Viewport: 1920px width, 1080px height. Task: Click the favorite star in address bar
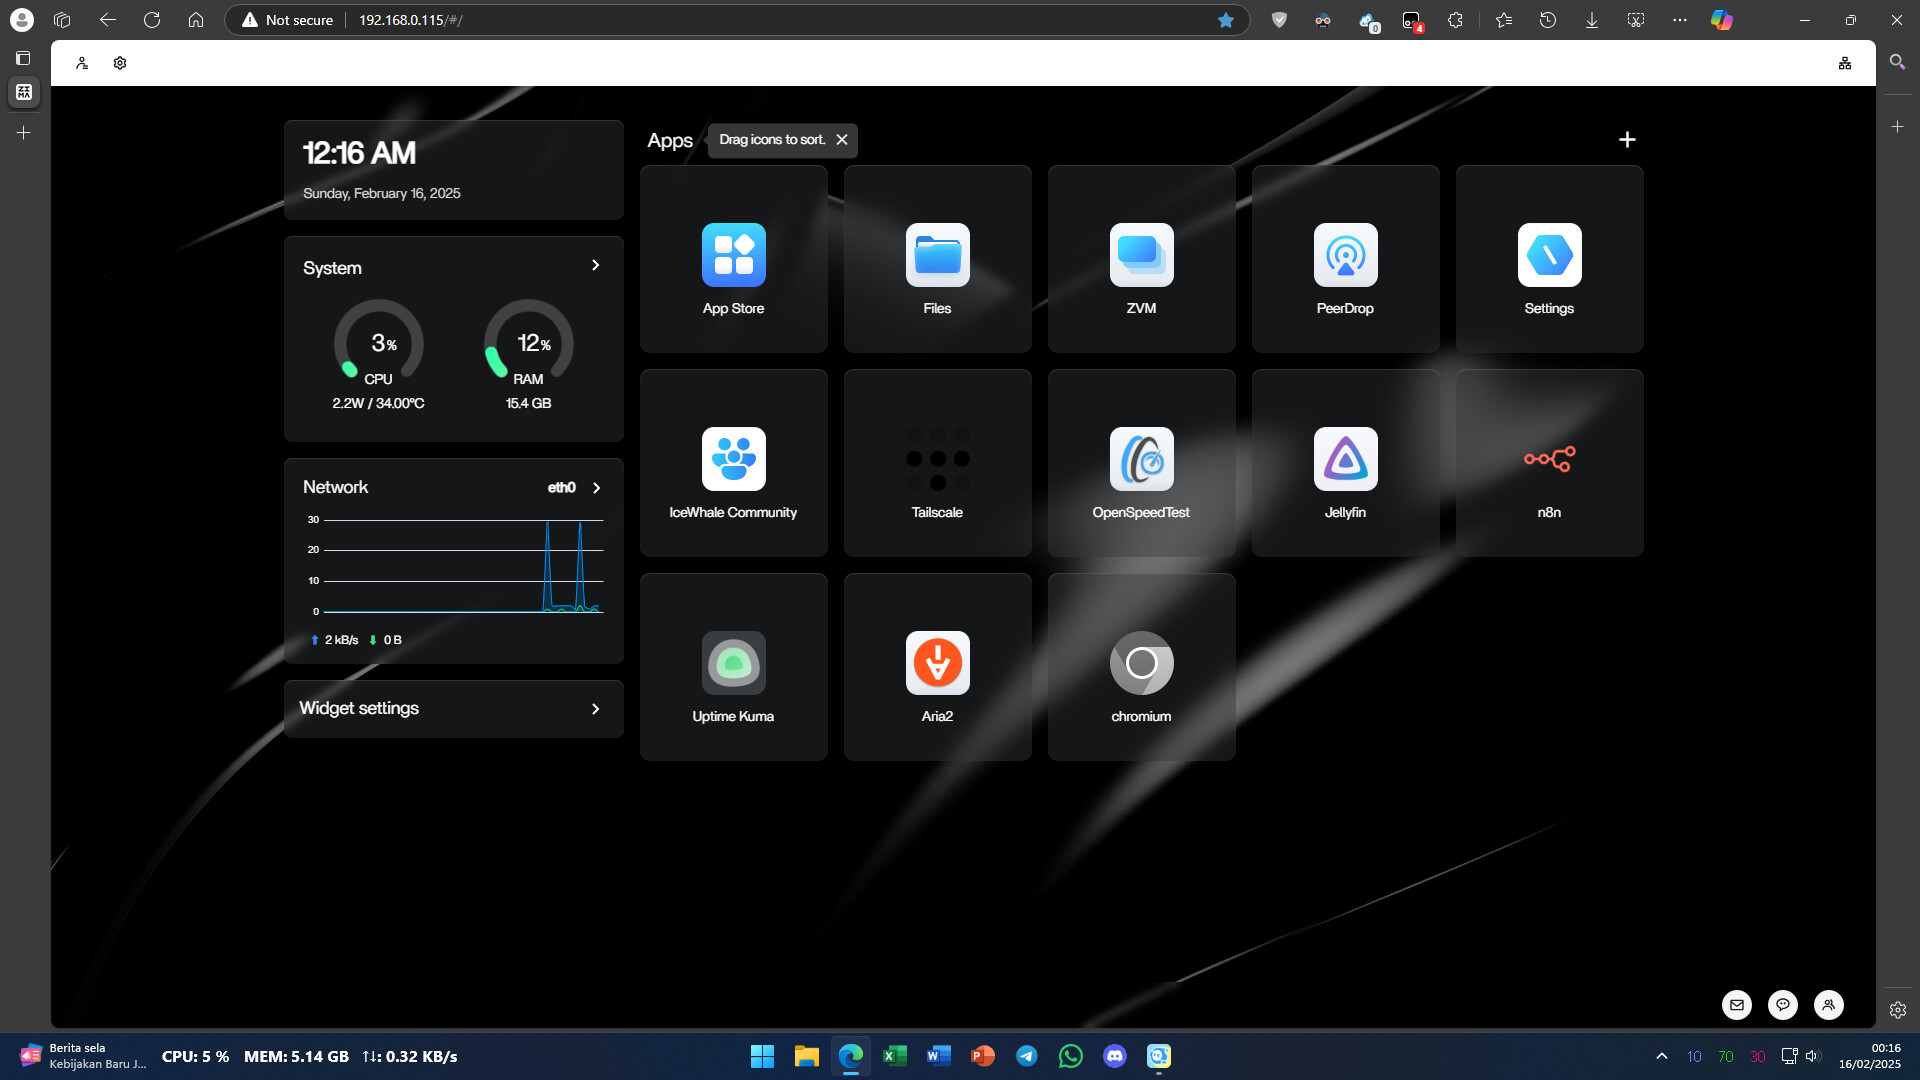[1226, 20]
